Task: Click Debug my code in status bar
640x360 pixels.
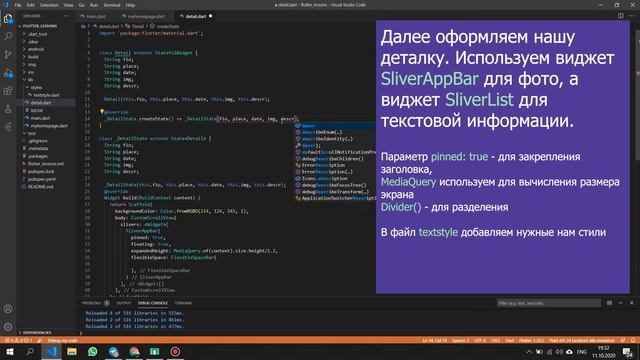Action: [62, 340]
